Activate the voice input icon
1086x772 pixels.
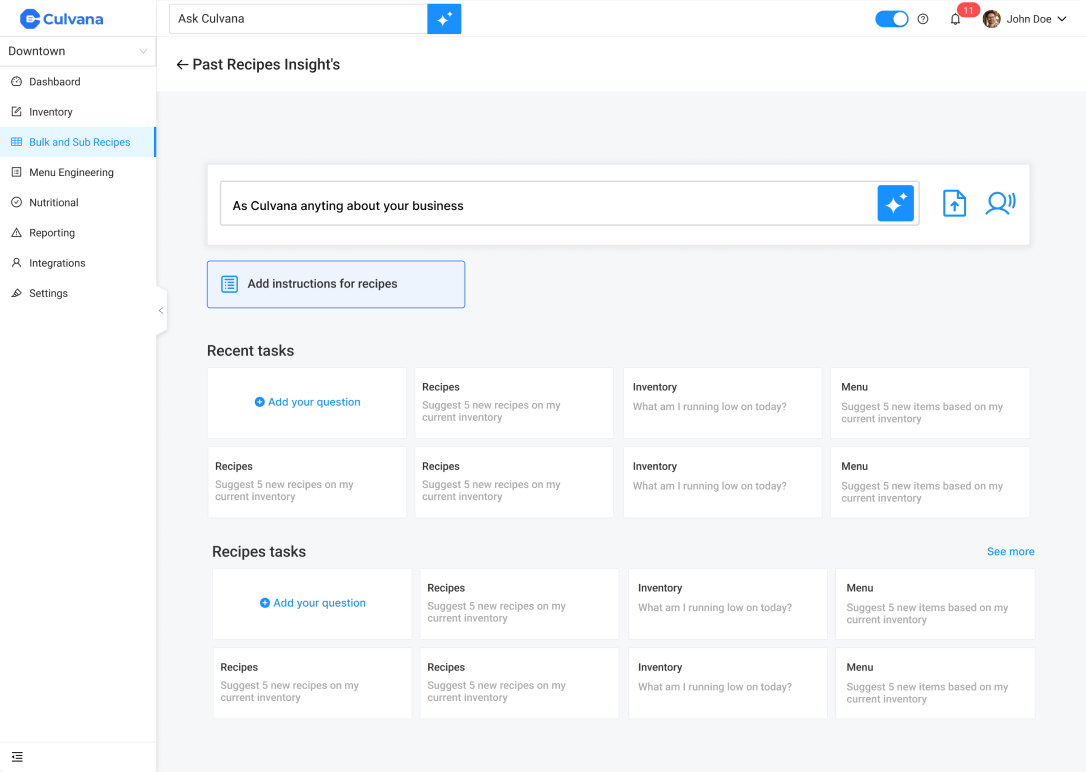999,204
